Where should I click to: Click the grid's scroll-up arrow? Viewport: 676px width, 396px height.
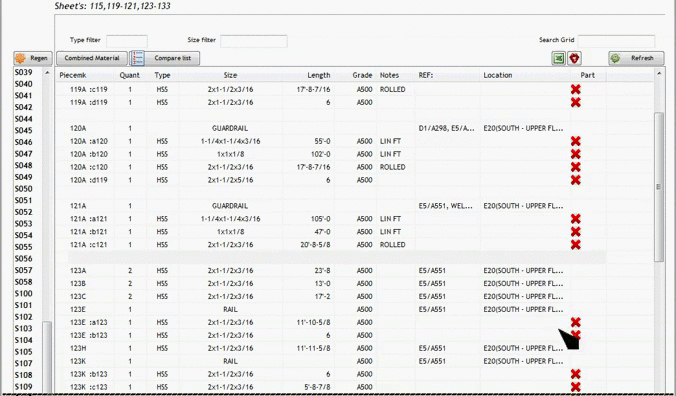659,74
